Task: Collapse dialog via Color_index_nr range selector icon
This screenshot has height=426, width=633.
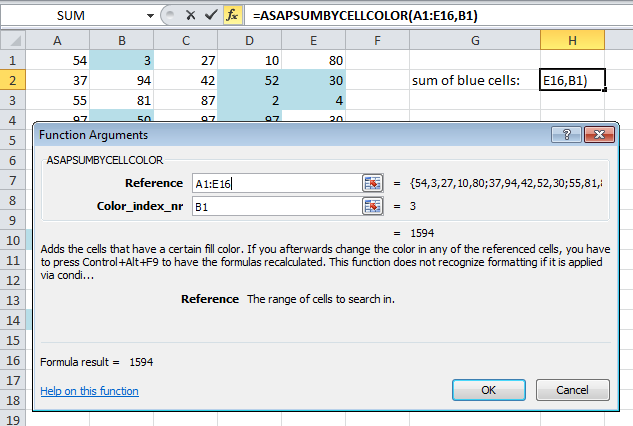Action: click(373, 206)
